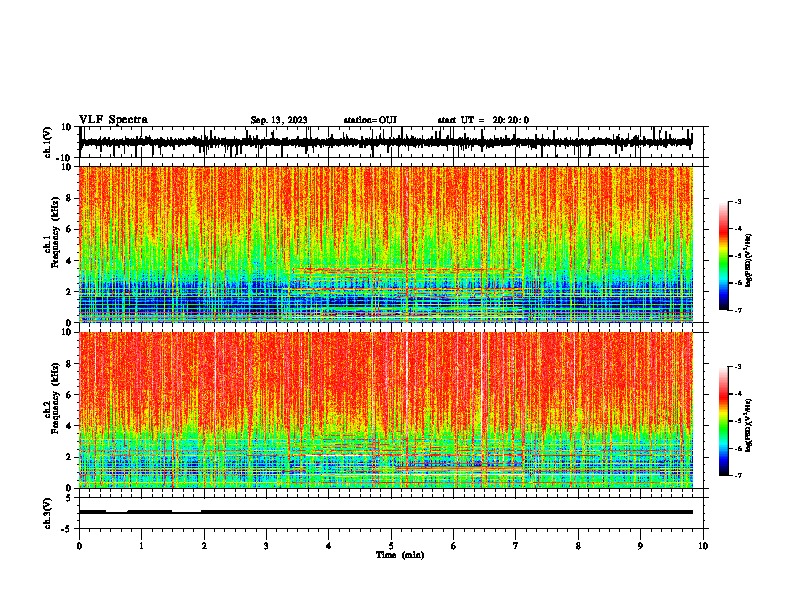
Task: Click the 'start UT = 20:20:0' text
Action: (x=483, y=120)
